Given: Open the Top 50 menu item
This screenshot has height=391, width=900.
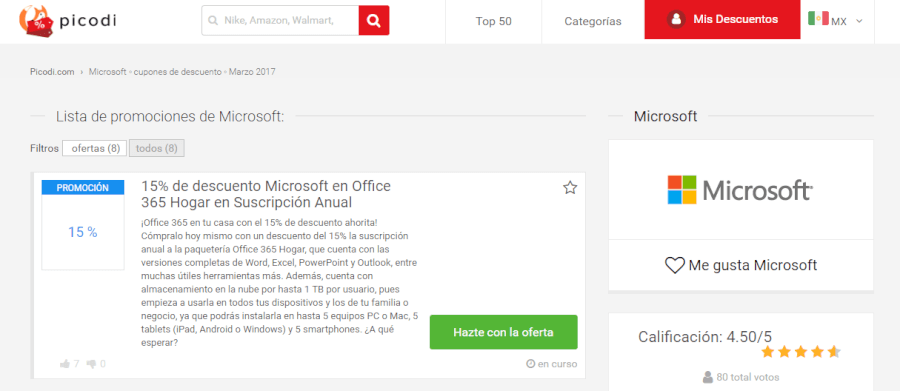Looking at the screenshot, I should pyautogui.click(x=494, y=21).
